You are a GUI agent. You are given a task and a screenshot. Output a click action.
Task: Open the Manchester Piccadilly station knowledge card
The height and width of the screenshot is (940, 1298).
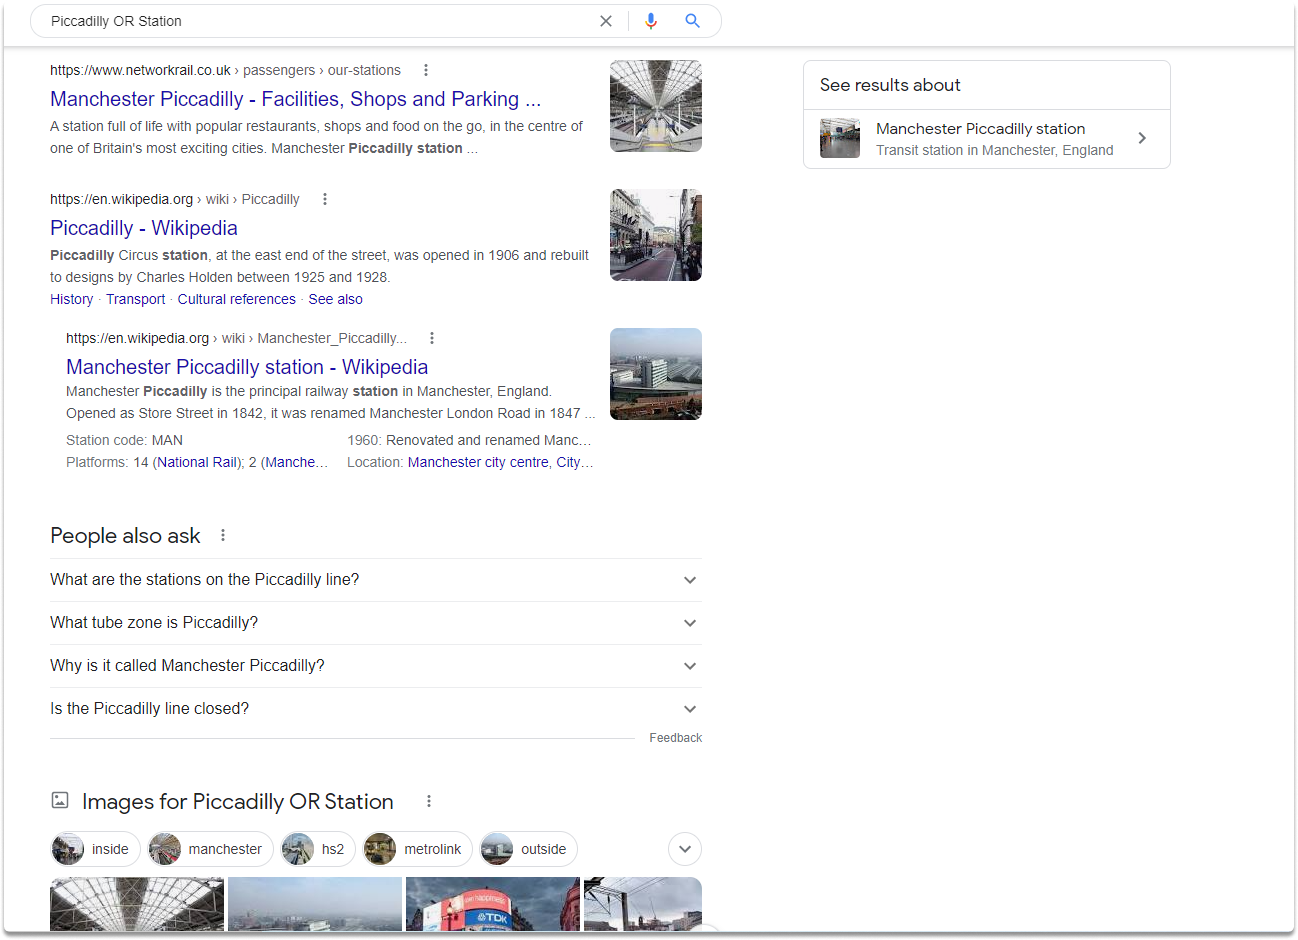coord(987,139)
